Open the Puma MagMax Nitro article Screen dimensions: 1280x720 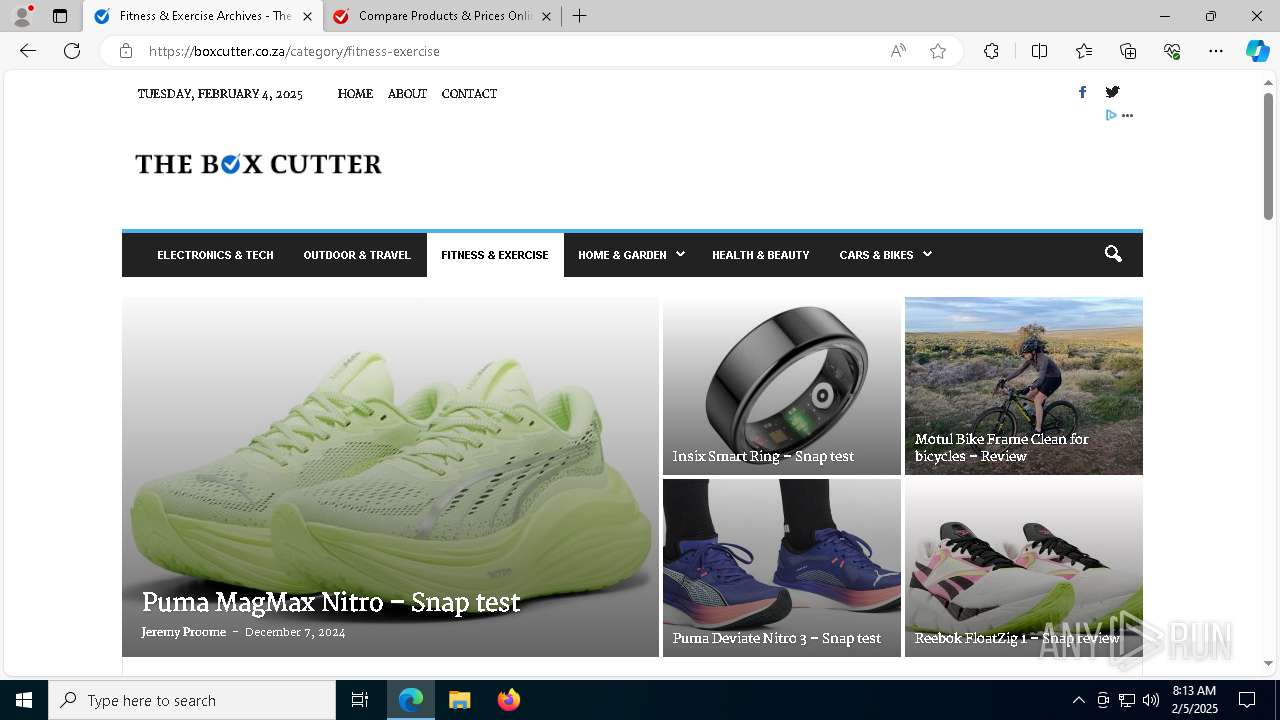click(331, 602)
